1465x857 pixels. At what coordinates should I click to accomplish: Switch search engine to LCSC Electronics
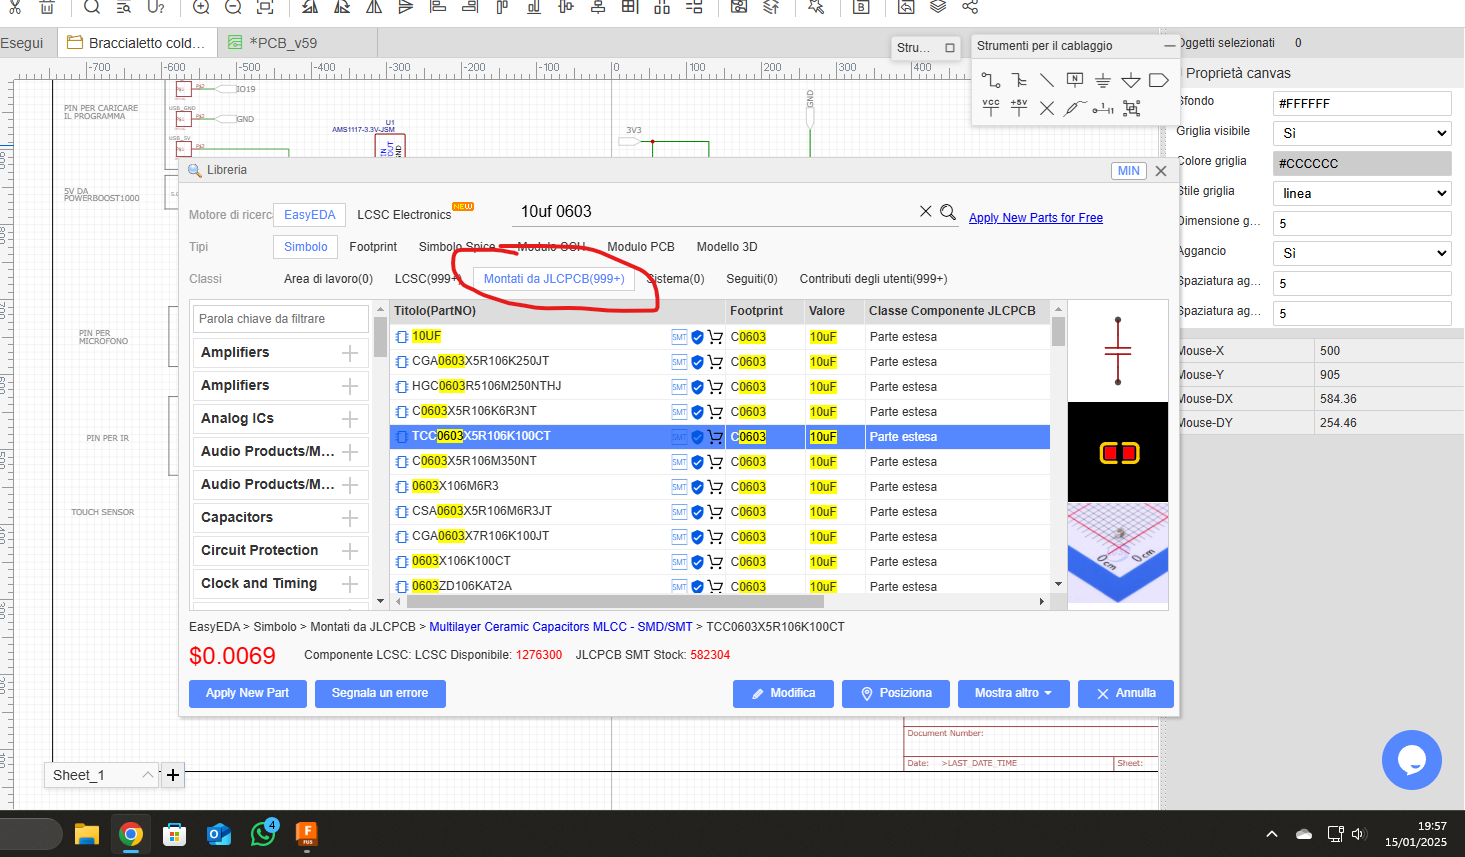pyautogui.click(x=404, y=215)
